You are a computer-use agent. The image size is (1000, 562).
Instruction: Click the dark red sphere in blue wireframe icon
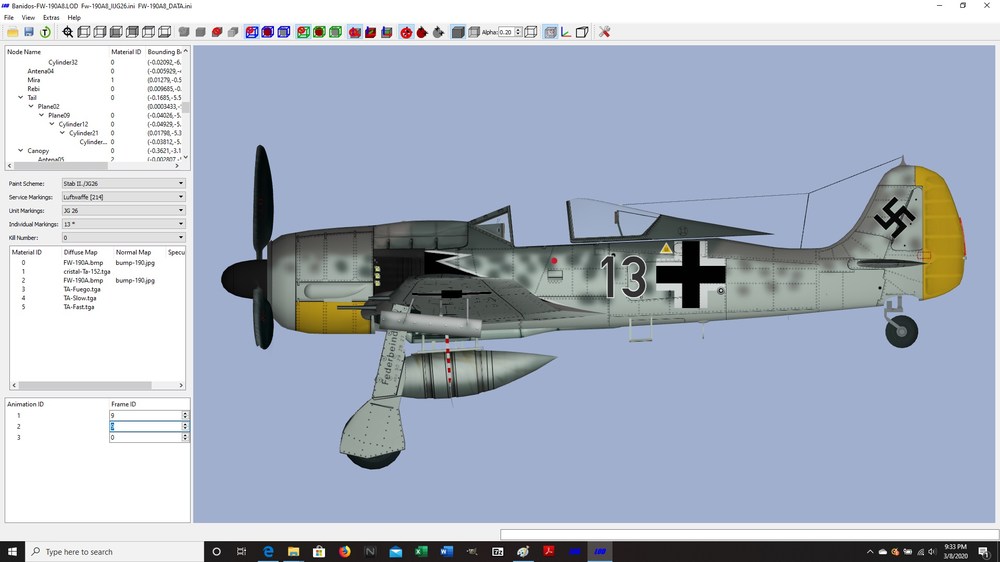268,32
